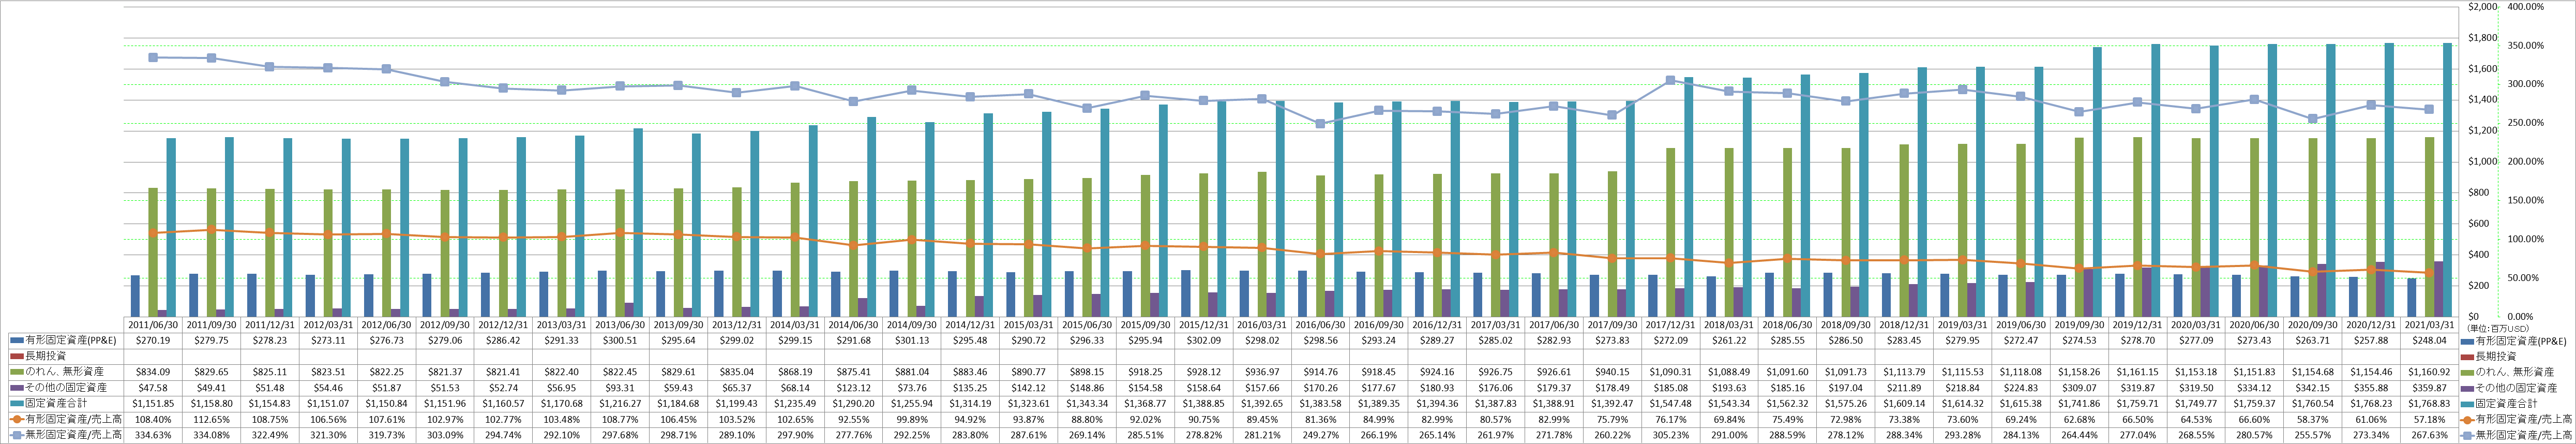Select the teal total bar above 2021/03/31
Viewport: 2576px width, 444px height.
2447,180
